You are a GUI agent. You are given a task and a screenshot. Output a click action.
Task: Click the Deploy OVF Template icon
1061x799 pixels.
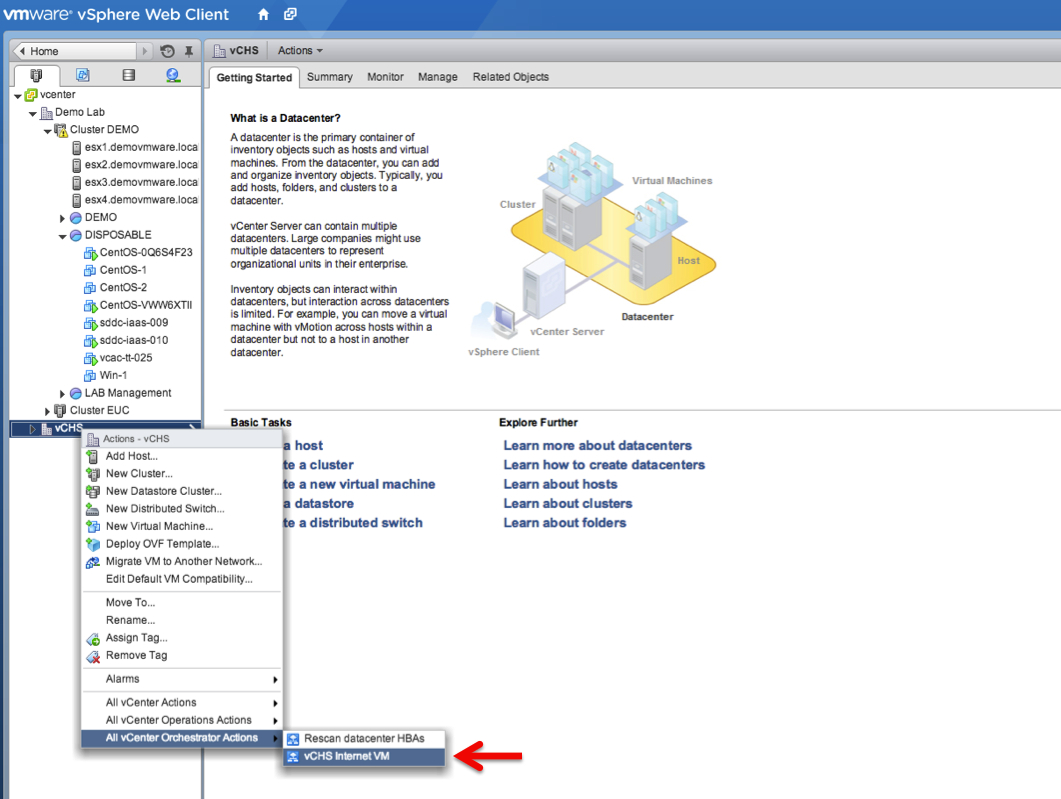[93, 545]
